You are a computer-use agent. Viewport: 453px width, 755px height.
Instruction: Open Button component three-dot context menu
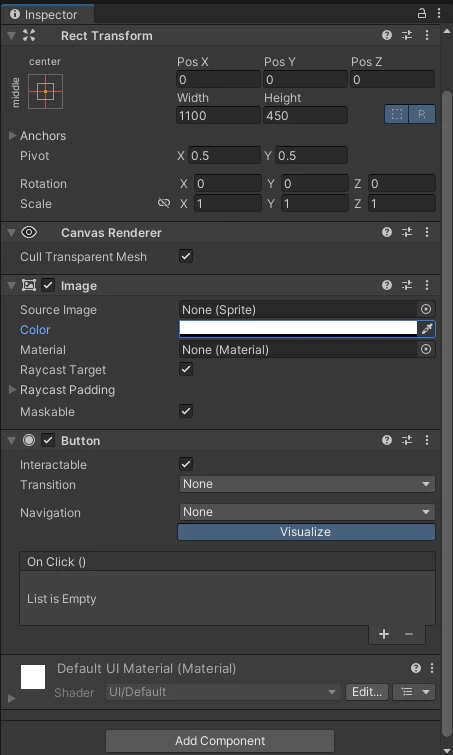point(427,440)
